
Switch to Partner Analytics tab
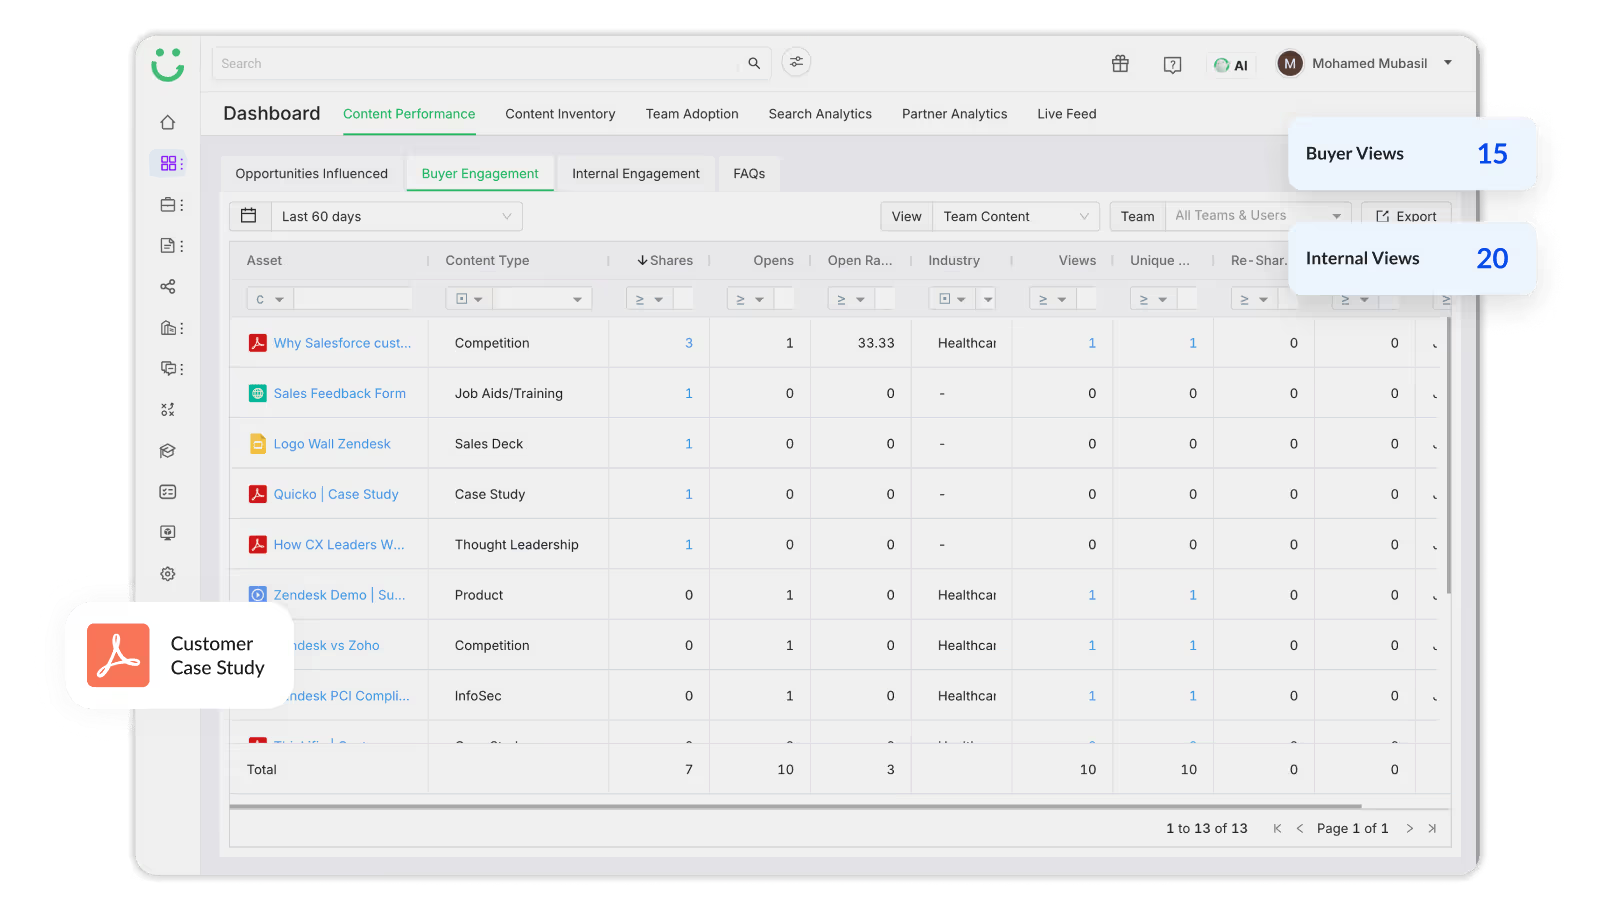[954, 114]
